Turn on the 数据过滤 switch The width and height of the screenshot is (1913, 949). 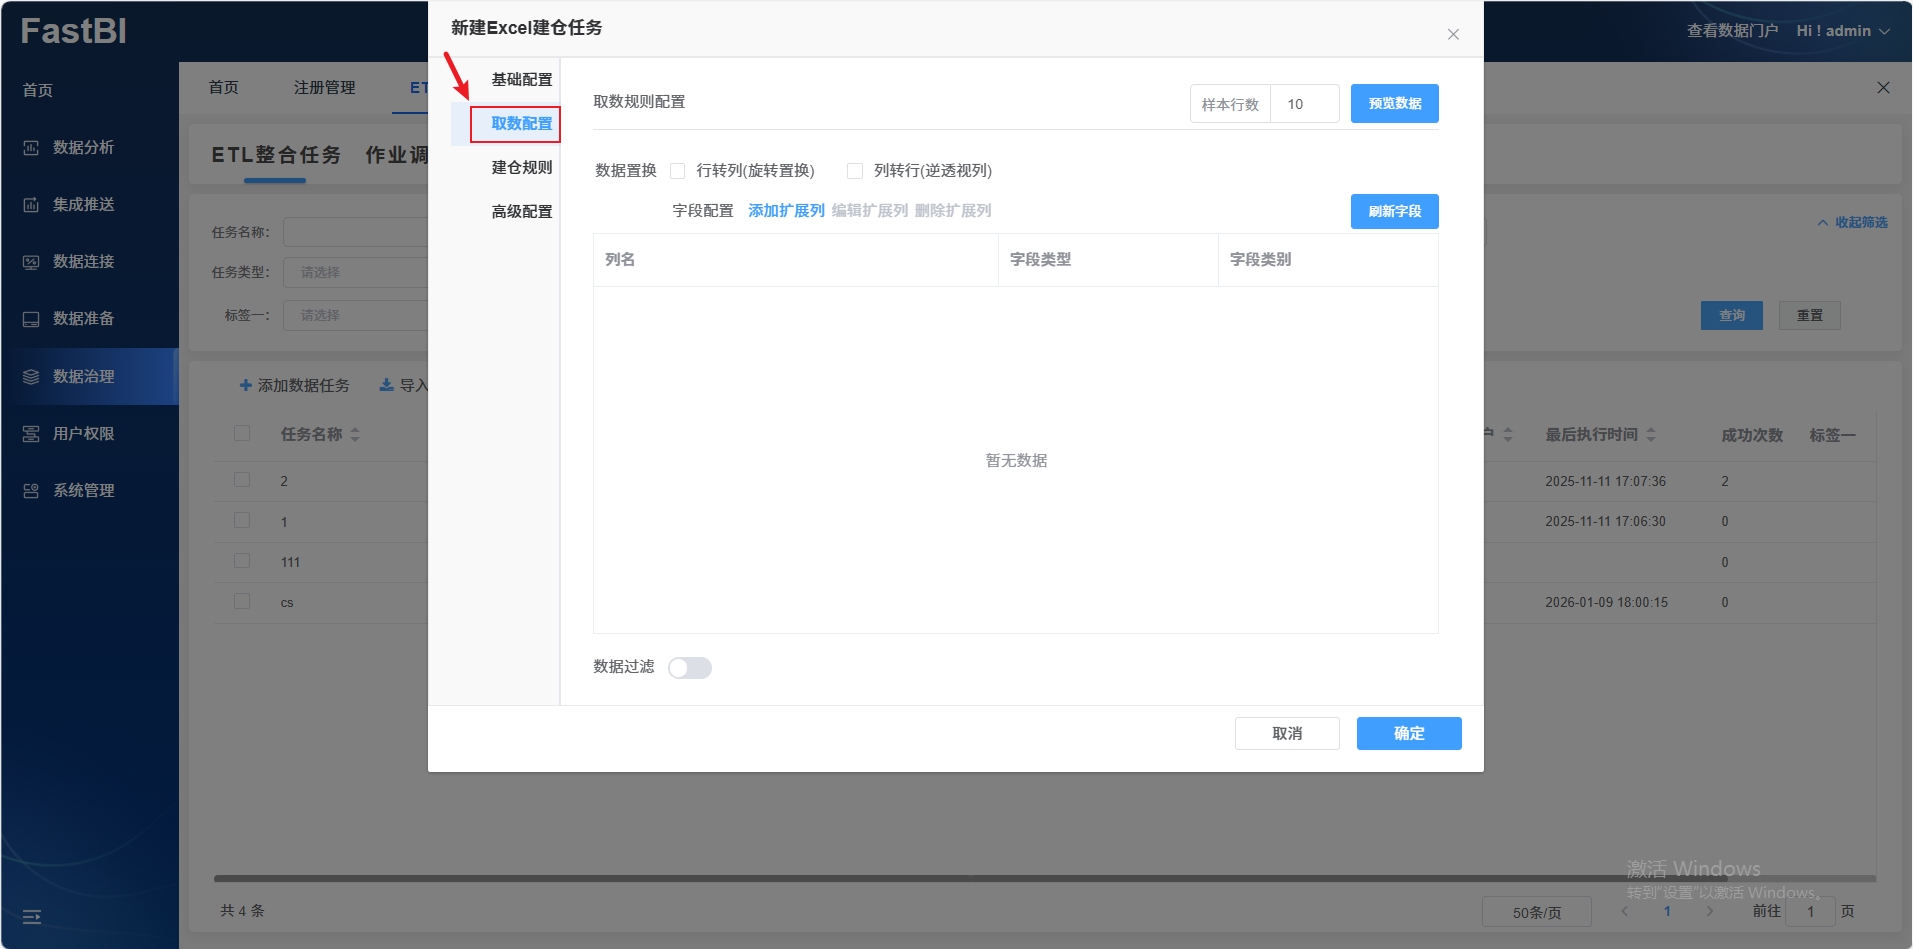tap(690, 668)
